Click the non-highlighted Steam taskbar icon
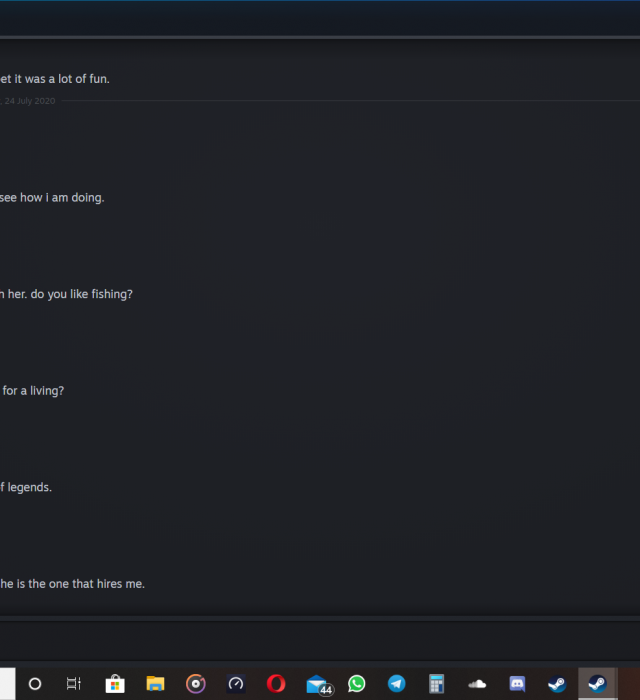The width and height of the screenshot is (640, 700). click(557, 684)
